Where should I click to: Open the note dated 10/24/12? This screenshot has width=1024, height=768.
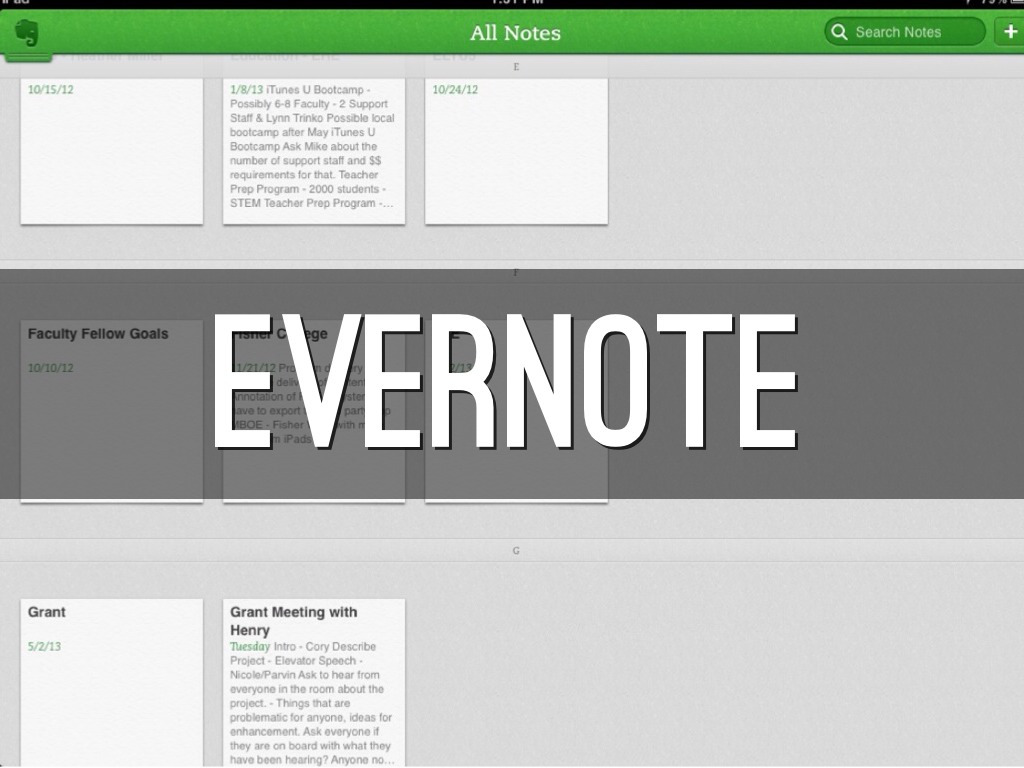tap(516, 150)
